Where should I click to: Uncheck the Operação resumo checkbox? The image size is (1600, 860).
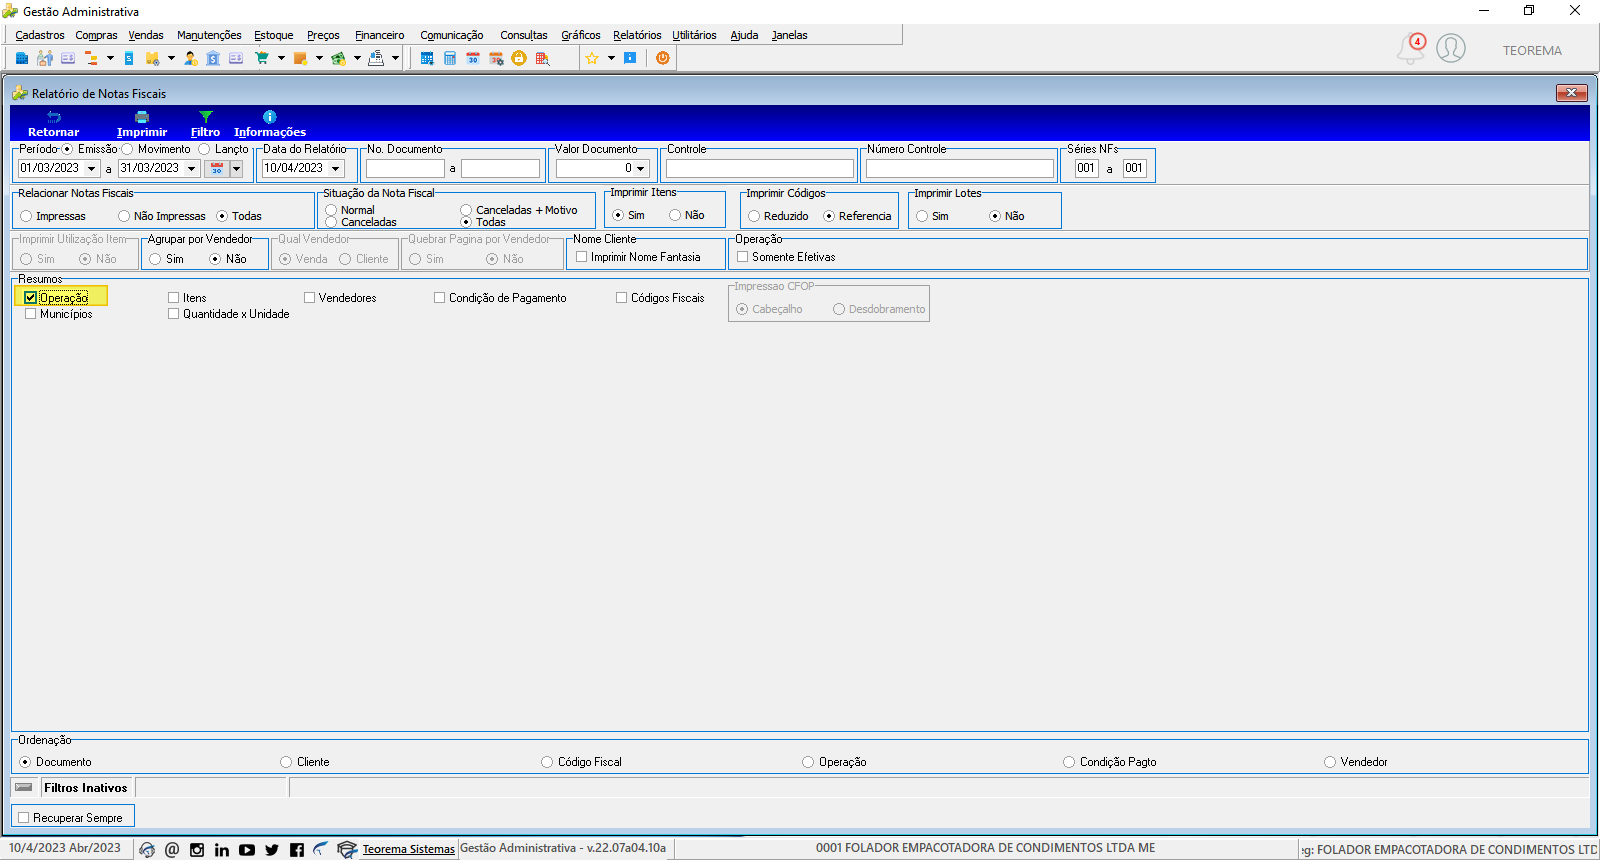tap(31, 298)
